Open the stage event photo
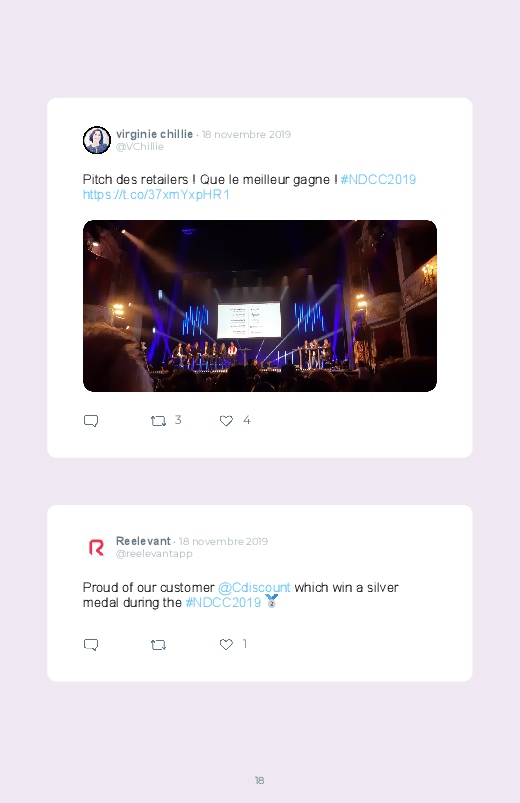The image size is (520, 803). coord(260,306)
